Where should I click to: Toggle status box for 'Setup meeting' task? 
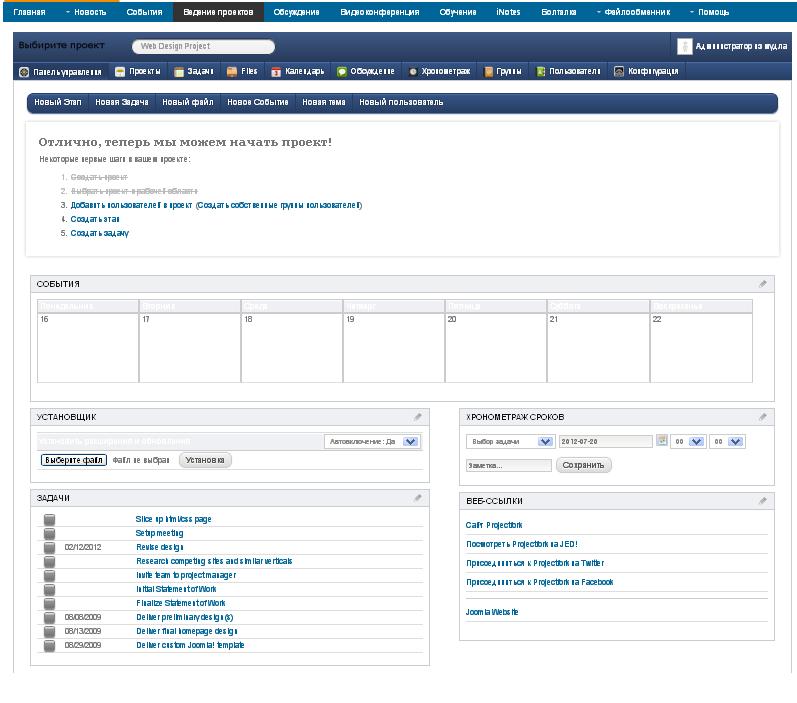click(x=49, y=534)
